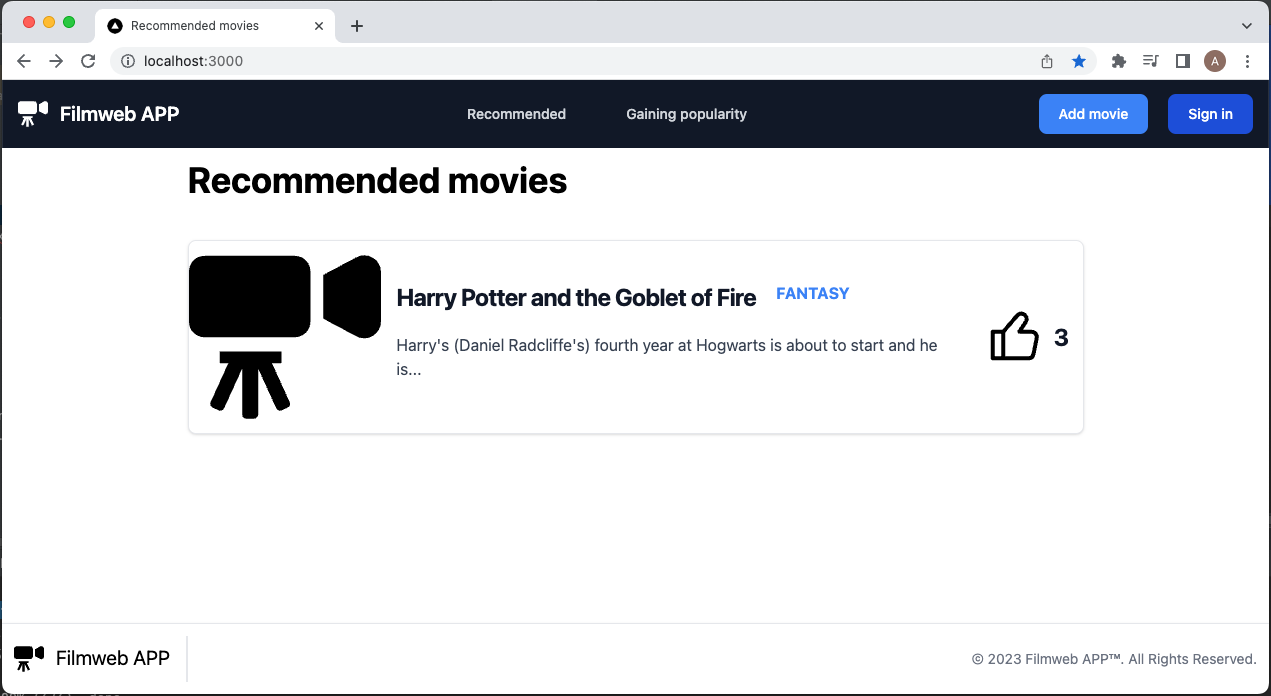Click the yellow minimize window button
The image size is (1271, 696).
(x=49, y=22)
